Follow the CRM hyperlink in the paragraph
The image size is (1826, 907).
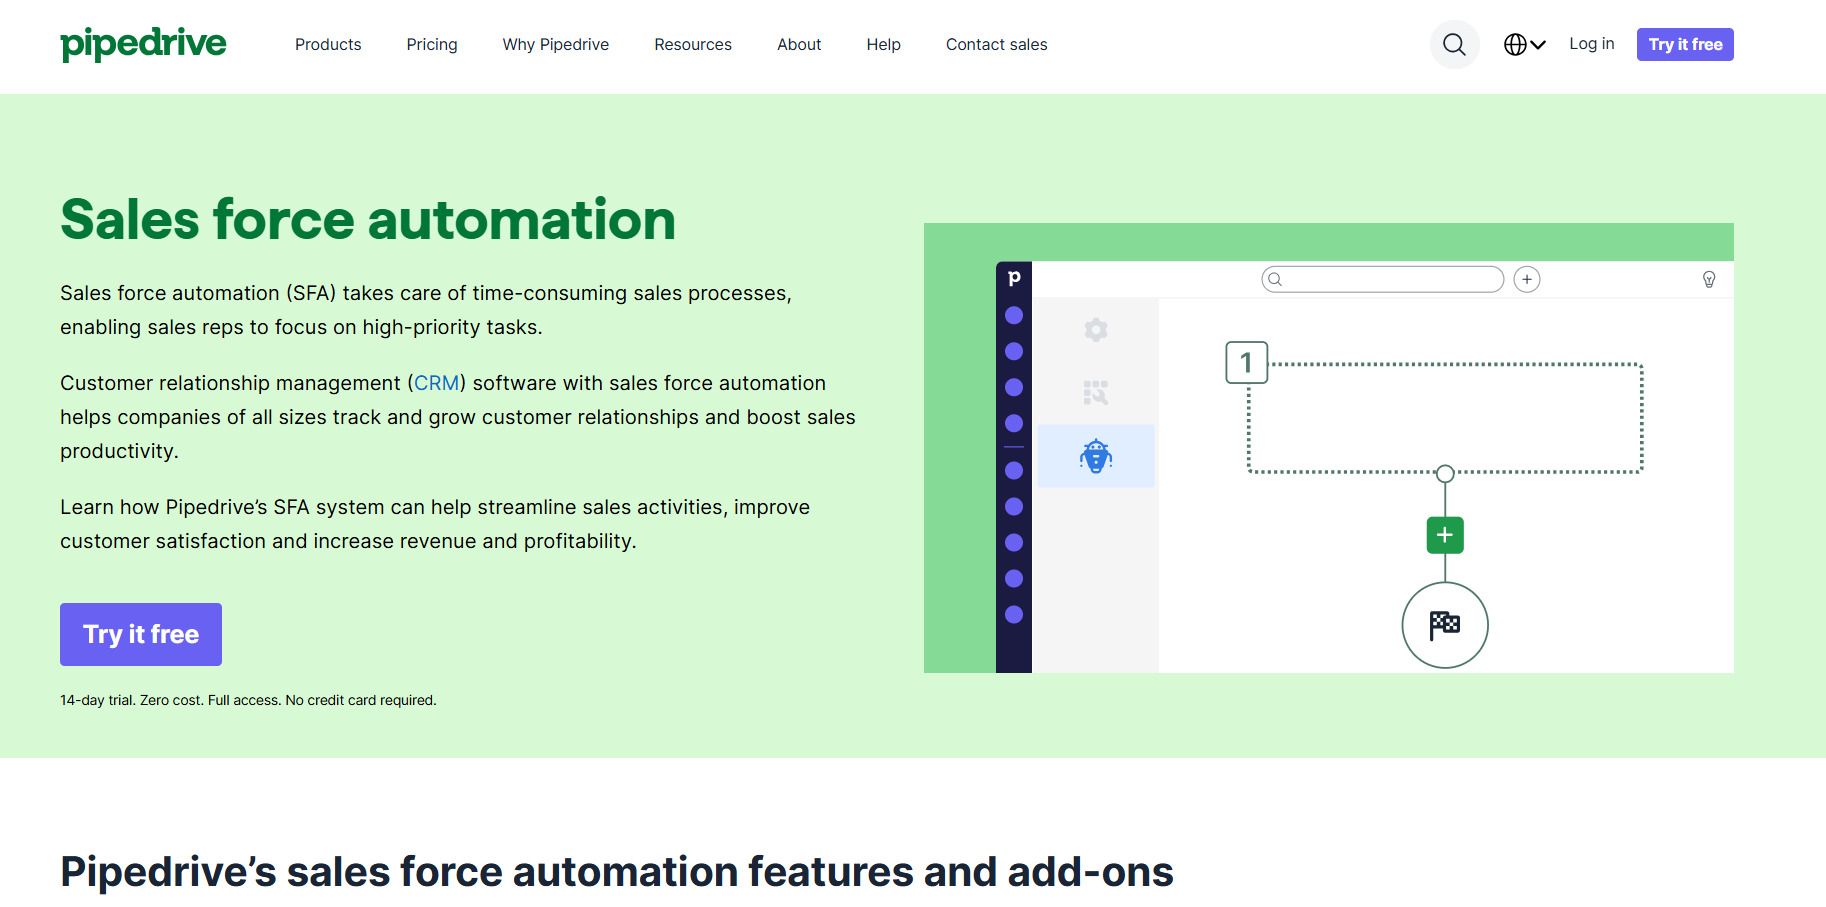437,383
